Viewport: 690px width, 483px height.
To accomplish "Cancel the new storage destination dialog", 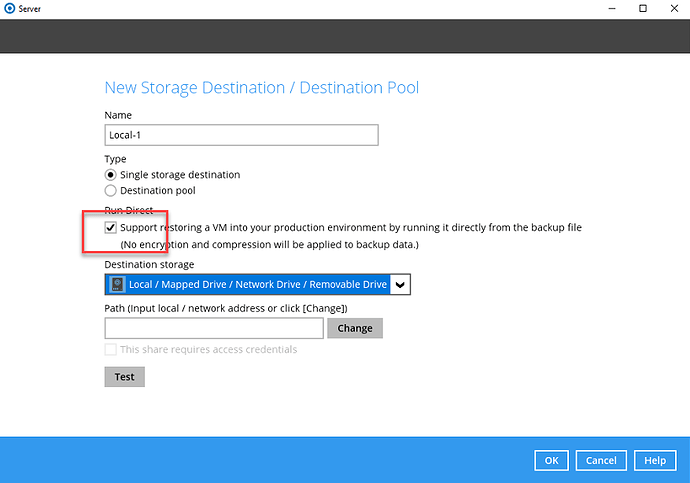I will tap(601, 460).
